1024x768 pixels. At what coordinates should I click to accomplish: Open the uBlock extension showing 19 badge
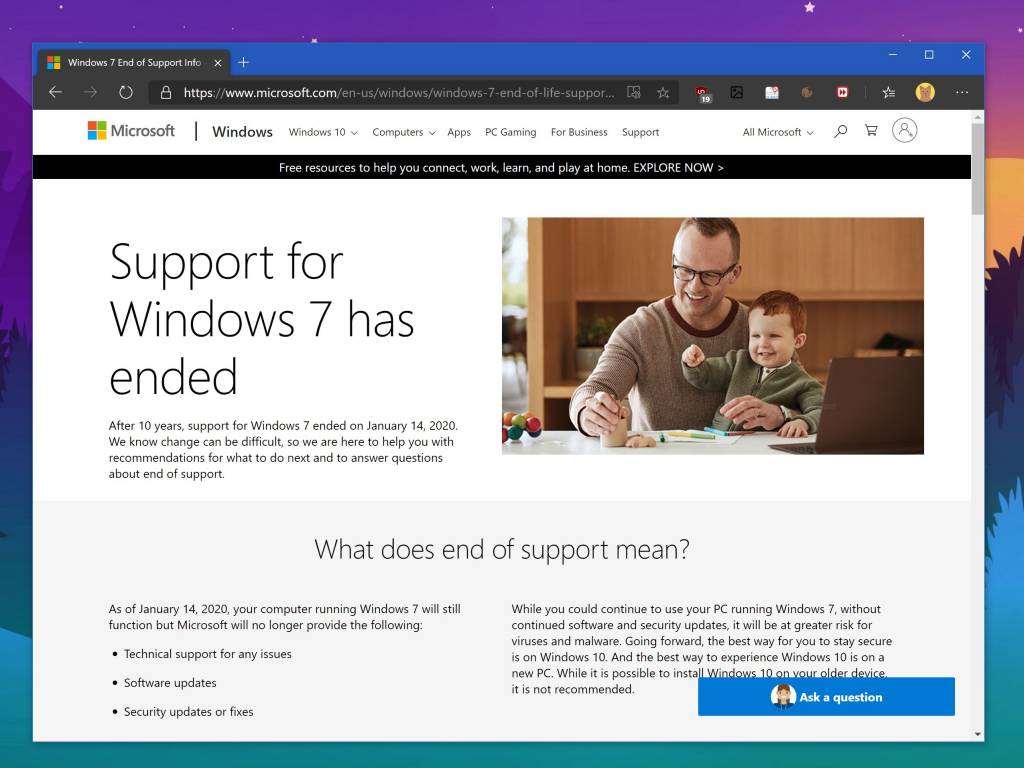pyautogui.click(x=703, y=93)
